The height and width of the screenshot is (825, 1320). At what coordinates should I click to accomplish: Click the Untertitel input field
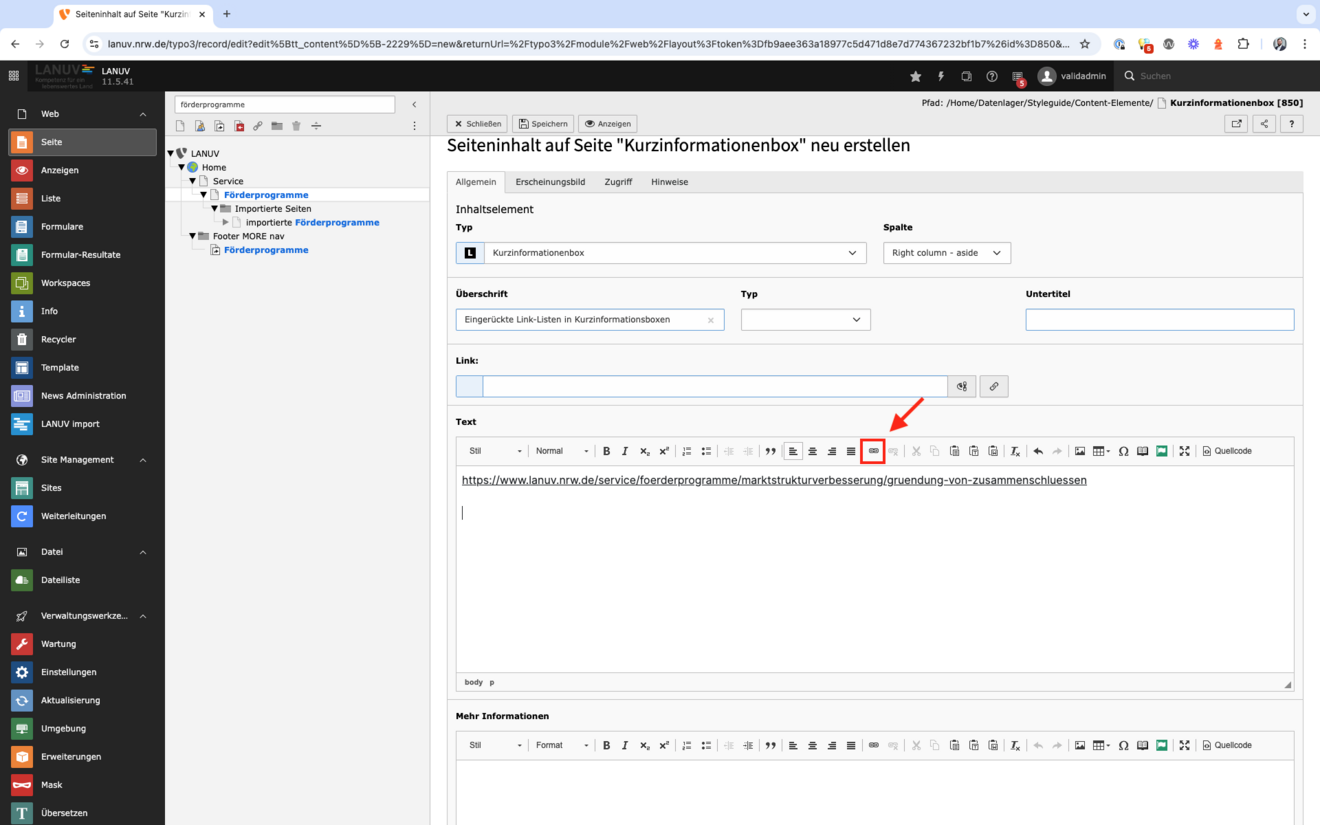click(x=1160, y=319)
